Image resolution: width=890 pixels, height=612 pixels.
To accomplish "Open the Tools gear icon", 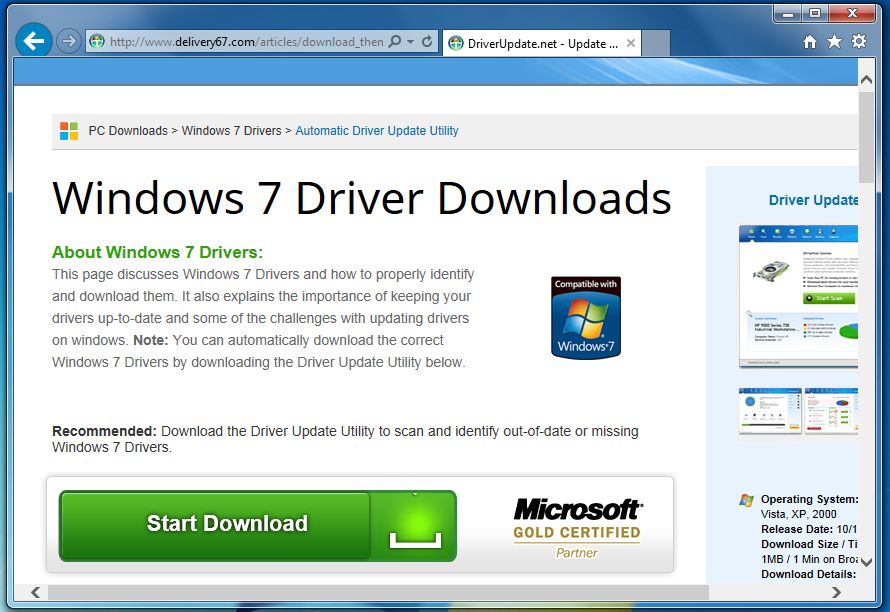I will click(859, 41).
